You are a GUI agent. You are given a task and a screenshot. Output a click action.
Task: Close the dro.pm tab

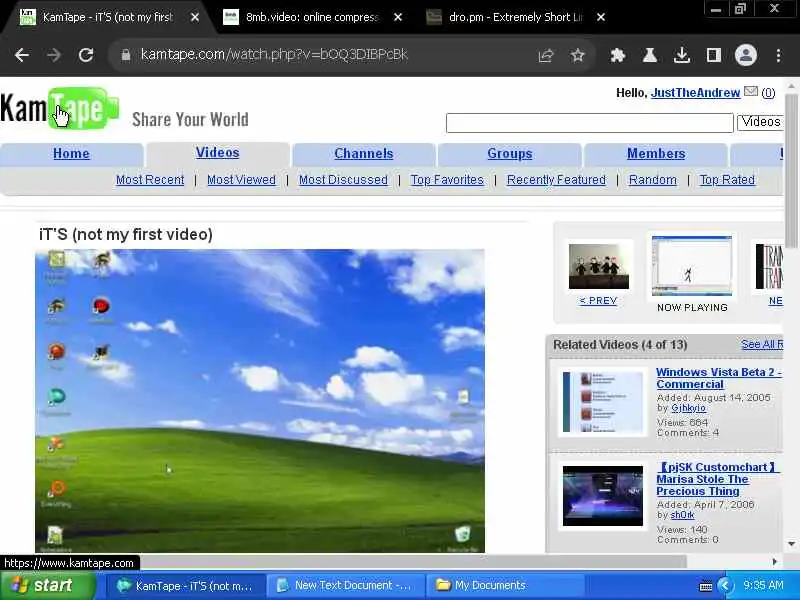(601, 17)
